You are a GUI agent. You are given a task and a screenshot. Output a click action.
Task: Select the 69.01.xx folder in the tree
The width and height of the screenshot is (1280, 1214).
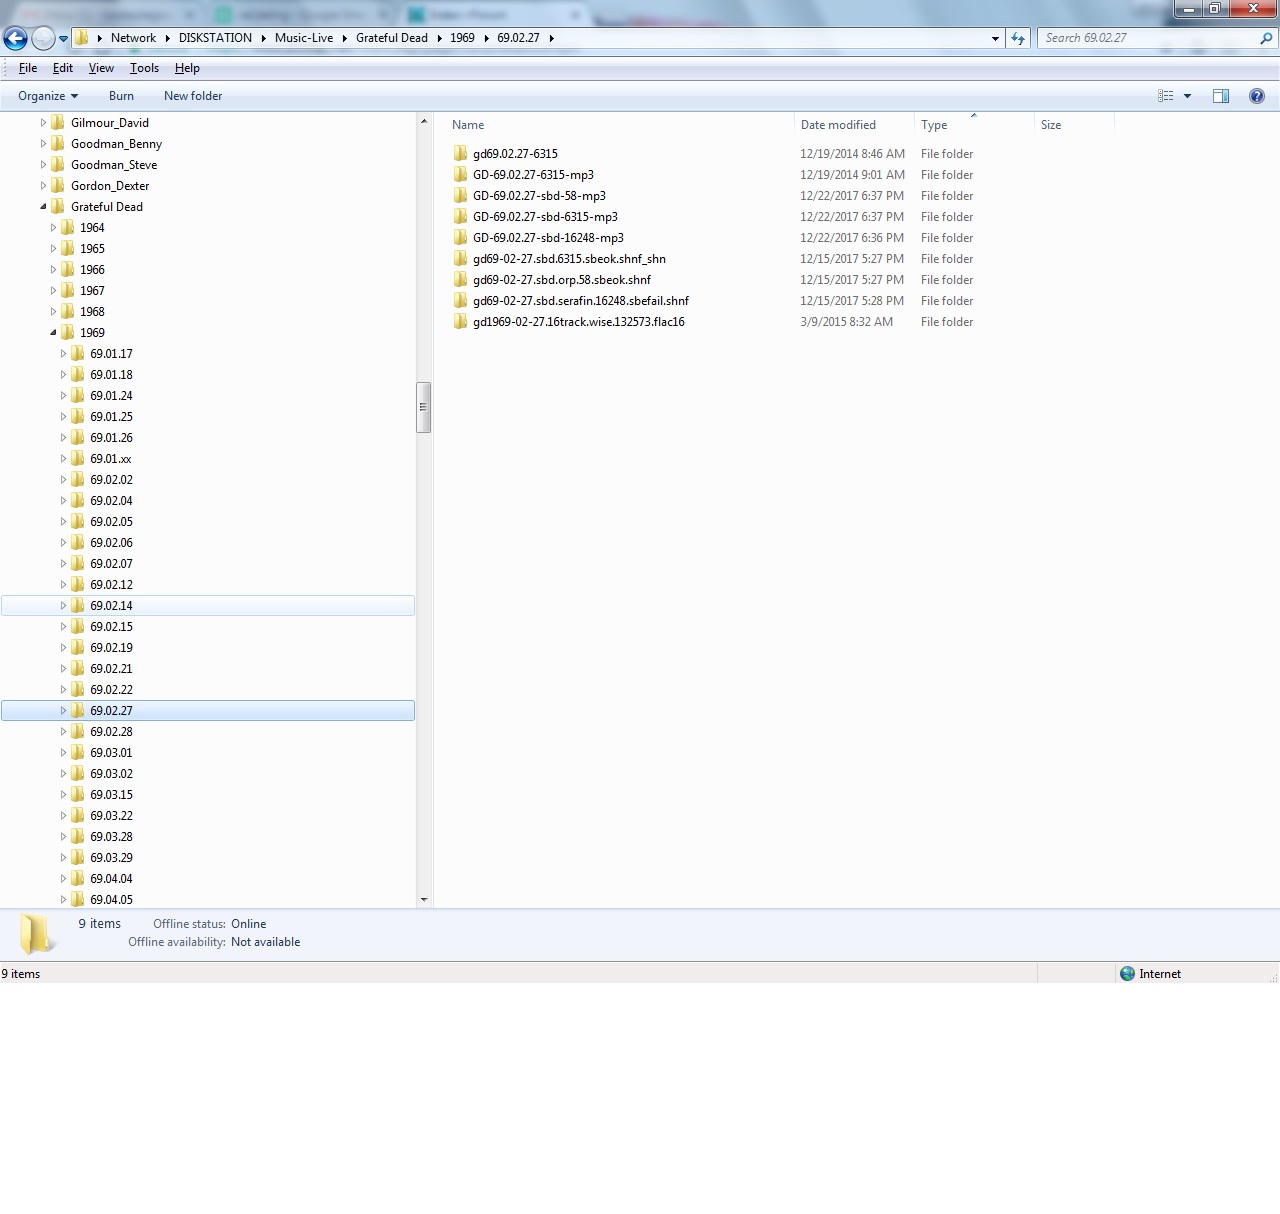click(110, 459)
